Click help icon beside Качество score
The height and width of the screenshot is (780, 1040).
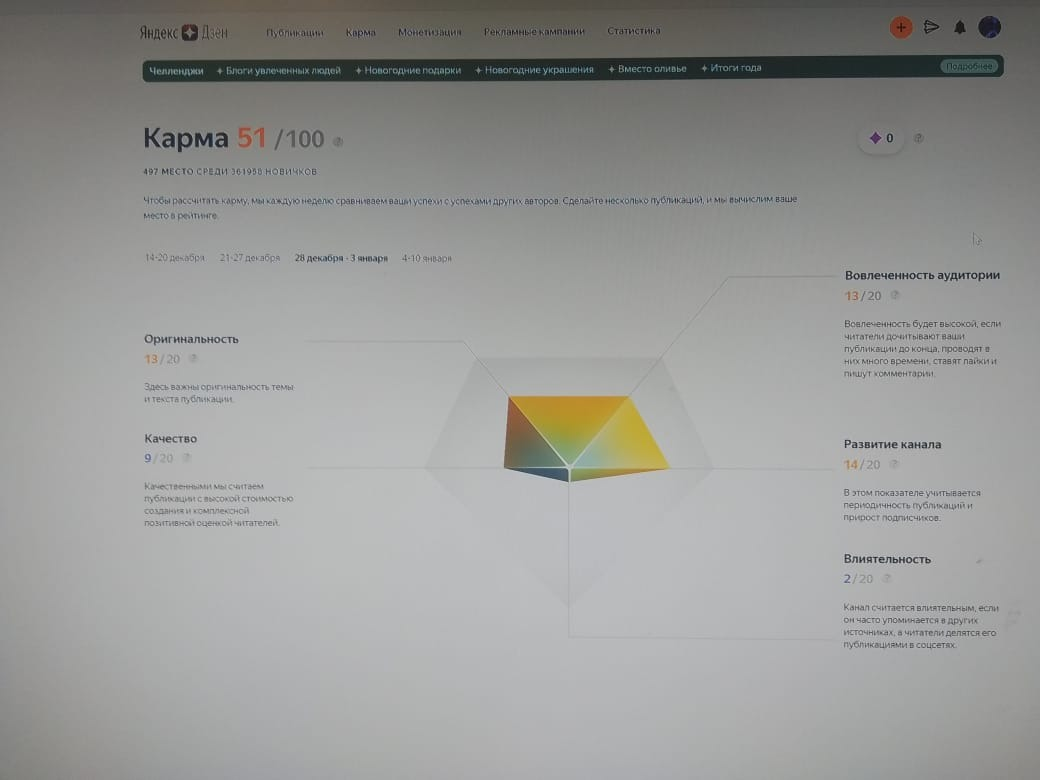point(186,458)
